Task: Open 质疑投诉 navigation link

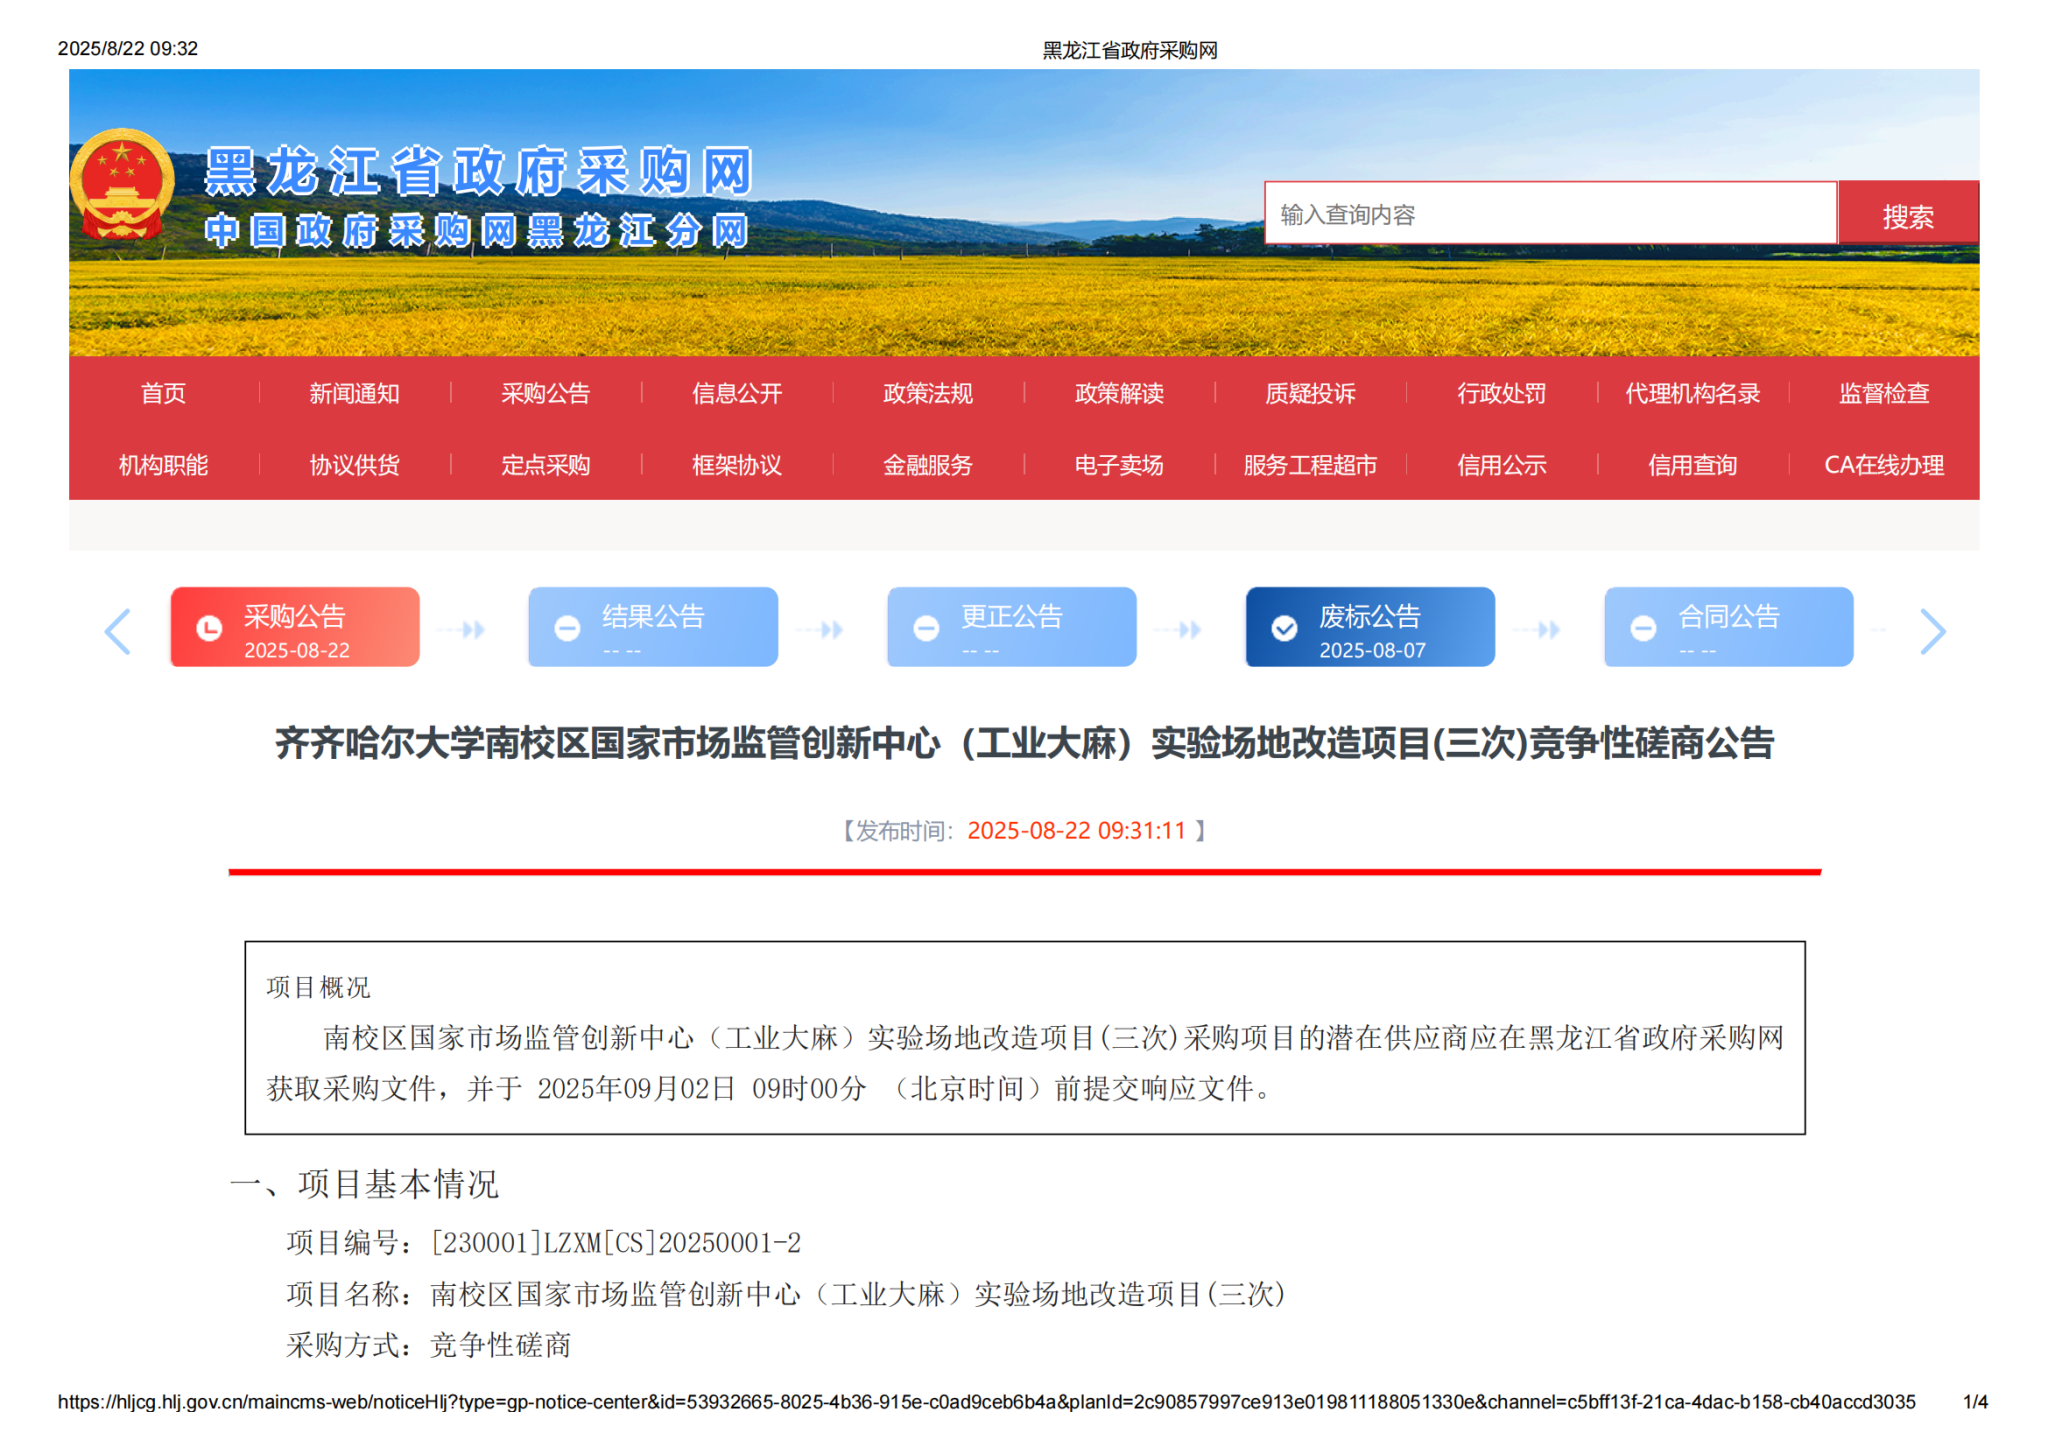Action: pyautogui.click(x=1310, y=393)
